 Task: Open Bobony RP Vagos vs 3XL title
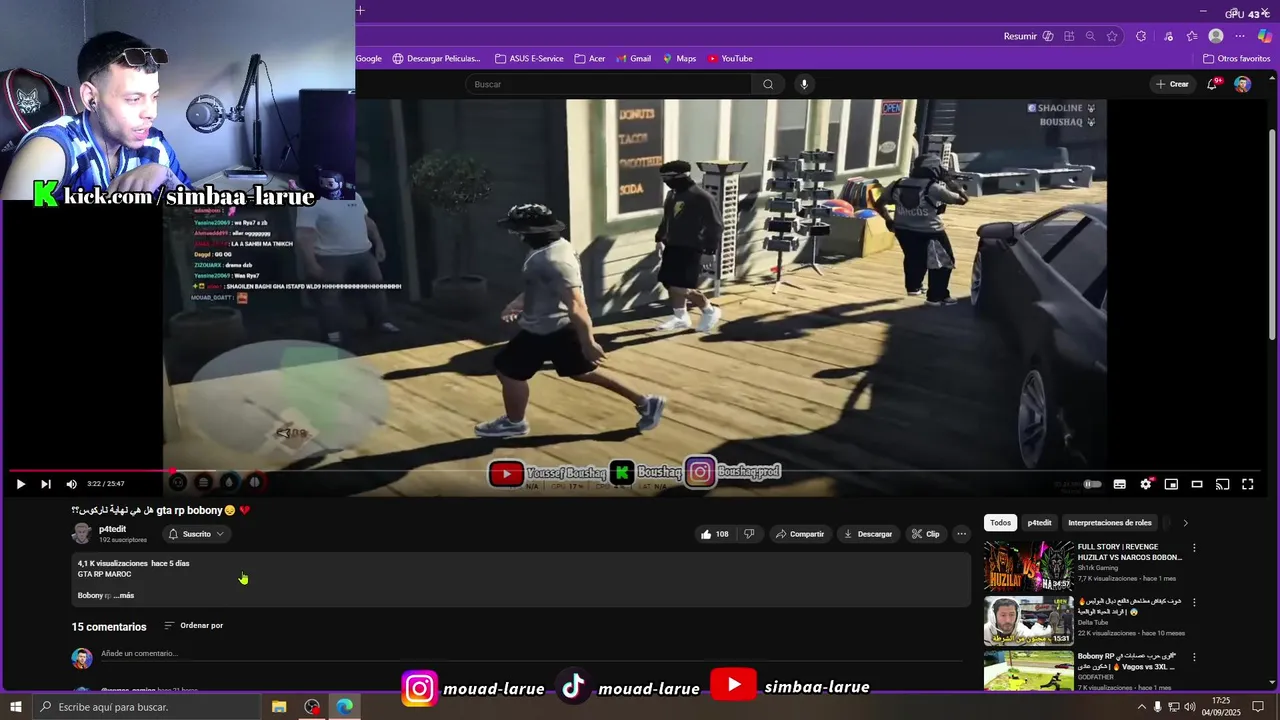tap(1127, 661)
